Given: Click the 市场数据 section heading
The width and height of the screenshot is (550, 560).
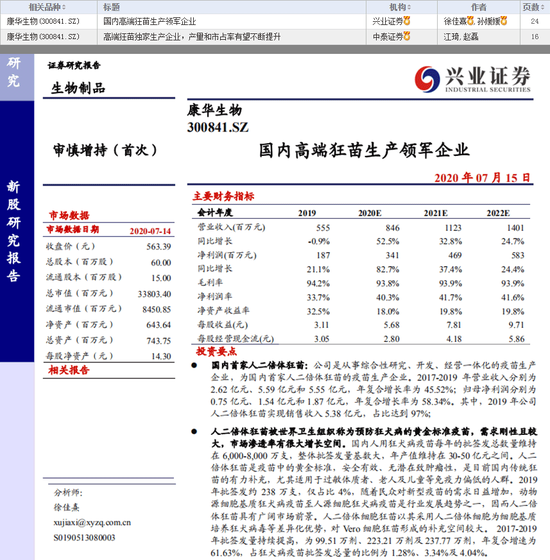Looking at the screenshot, I should (69, 215).
